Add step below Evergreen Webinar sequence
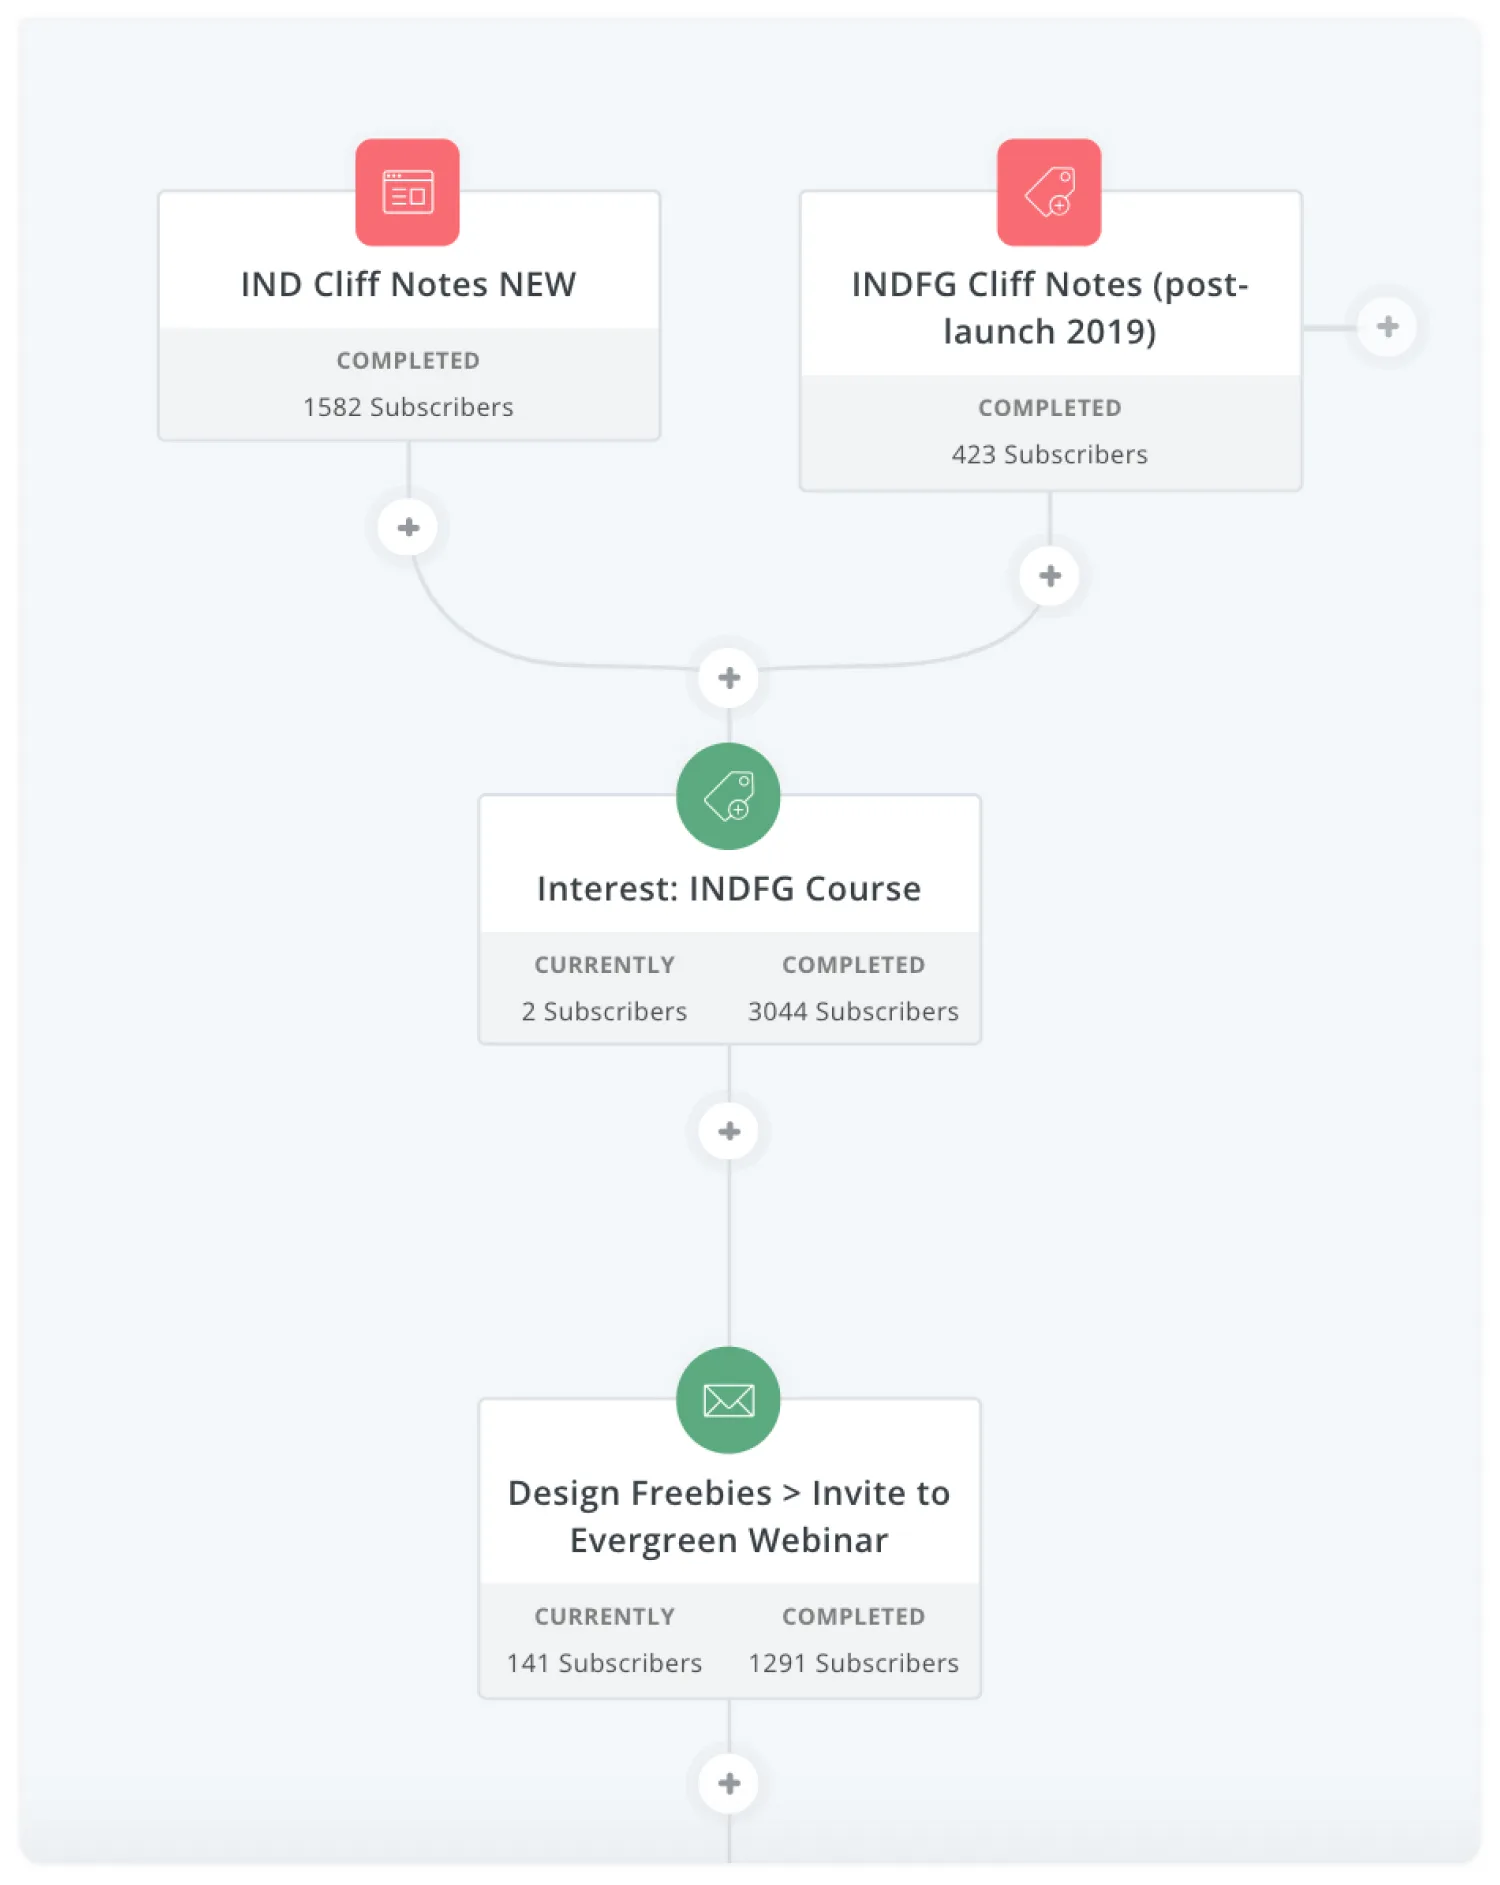The width and height of the screenshot is (1500, 1885). [729, 1783]
